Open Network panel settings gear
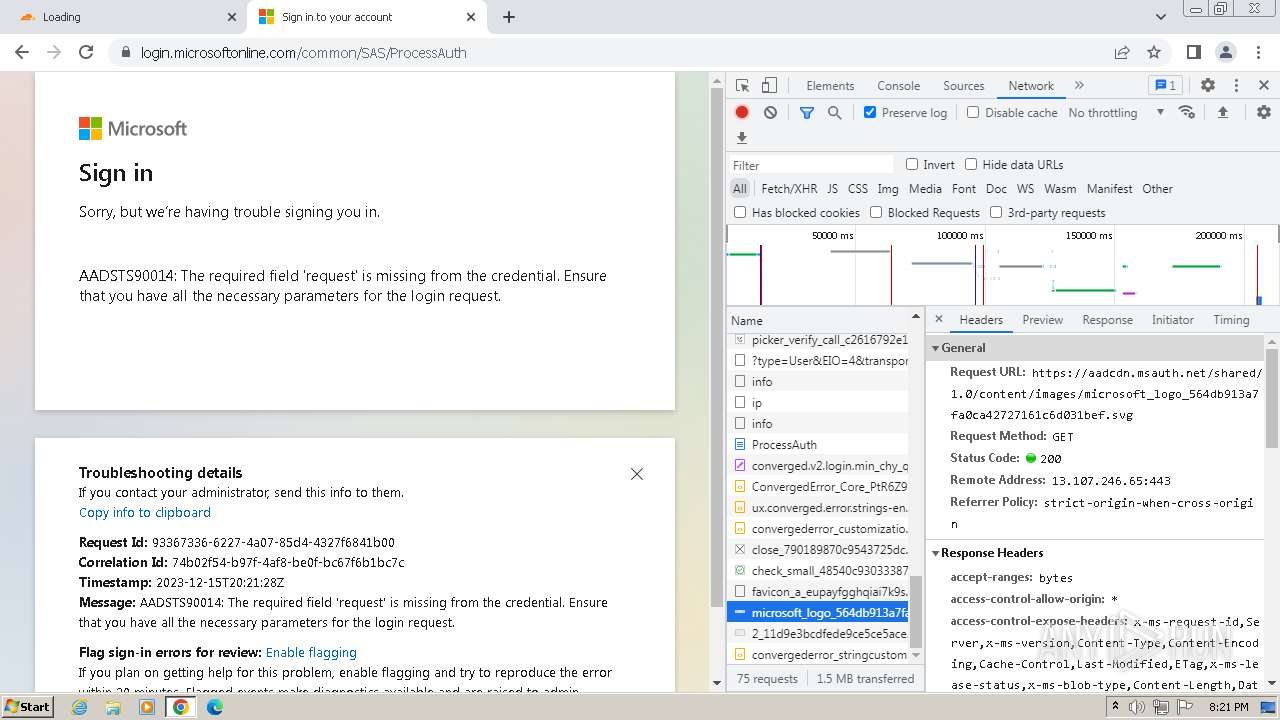 (1264, 112)
